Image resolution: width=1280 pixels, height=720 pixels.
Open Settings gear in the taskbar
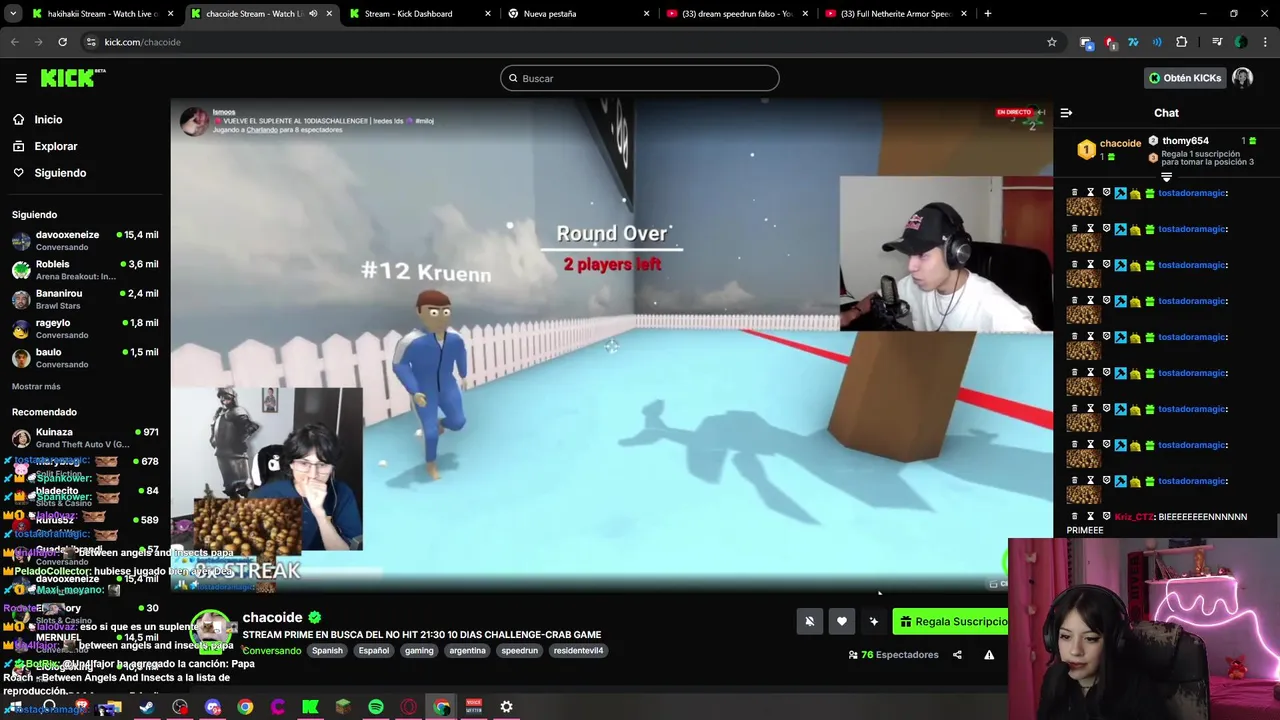coord(507,707)
